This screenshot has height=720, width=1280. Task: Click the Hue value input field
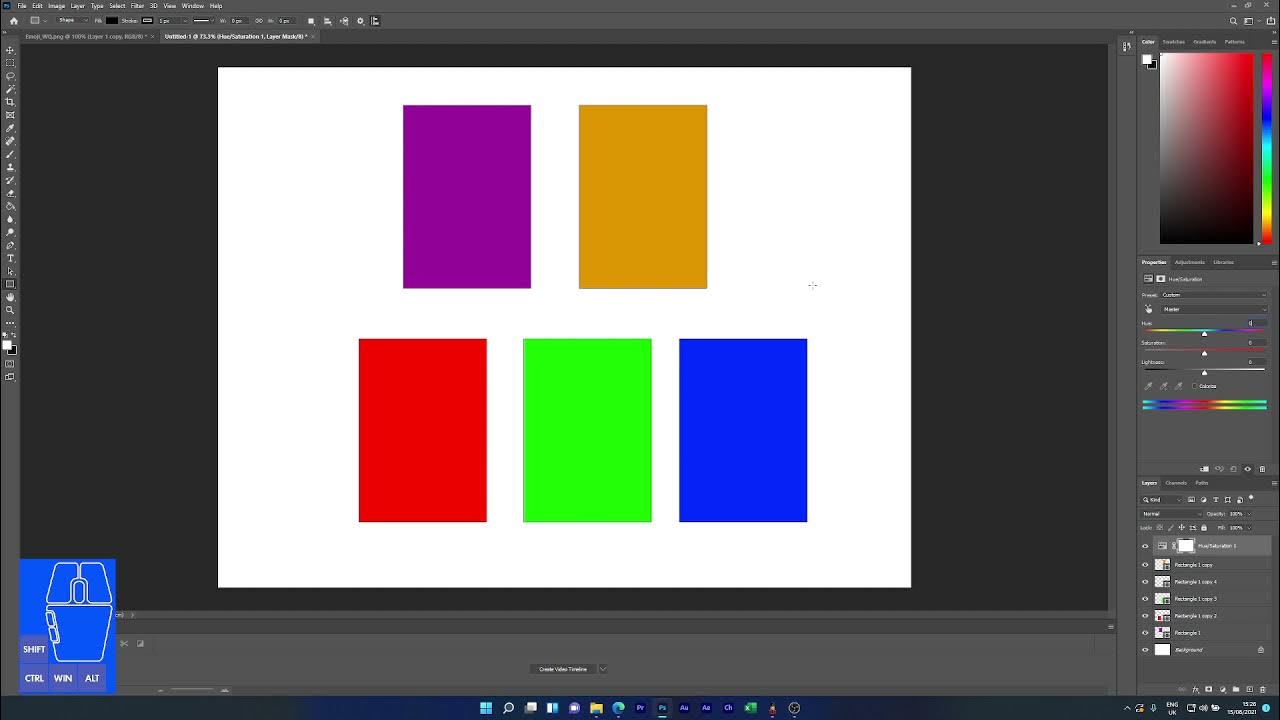(x=1256, y=323)
